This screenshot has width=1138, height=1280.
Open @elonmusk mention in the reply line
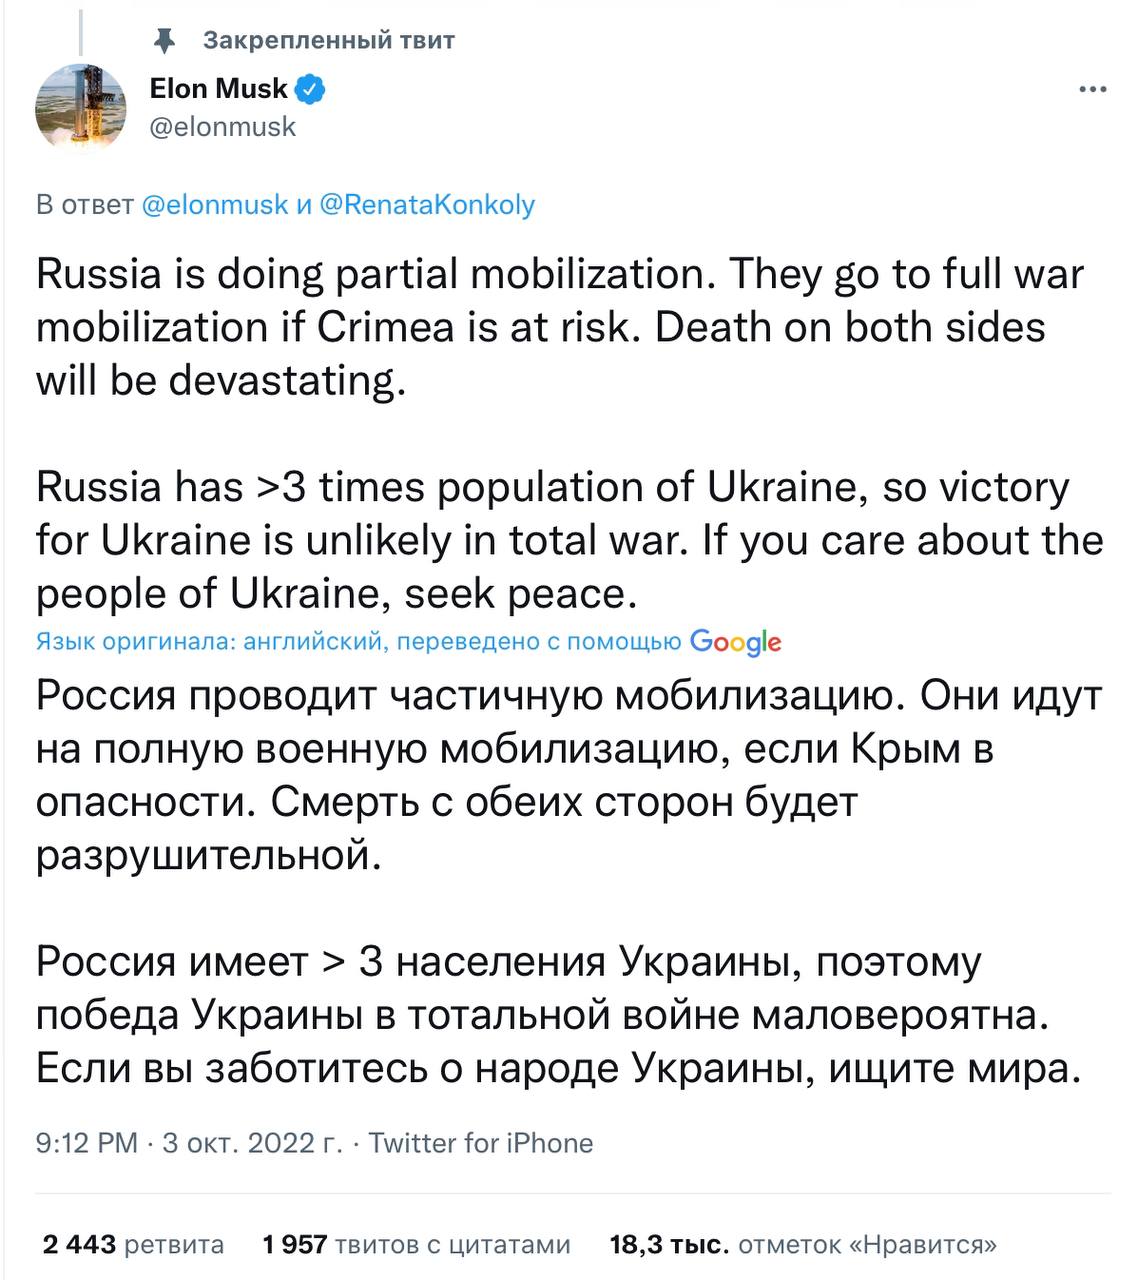[215, 205]
